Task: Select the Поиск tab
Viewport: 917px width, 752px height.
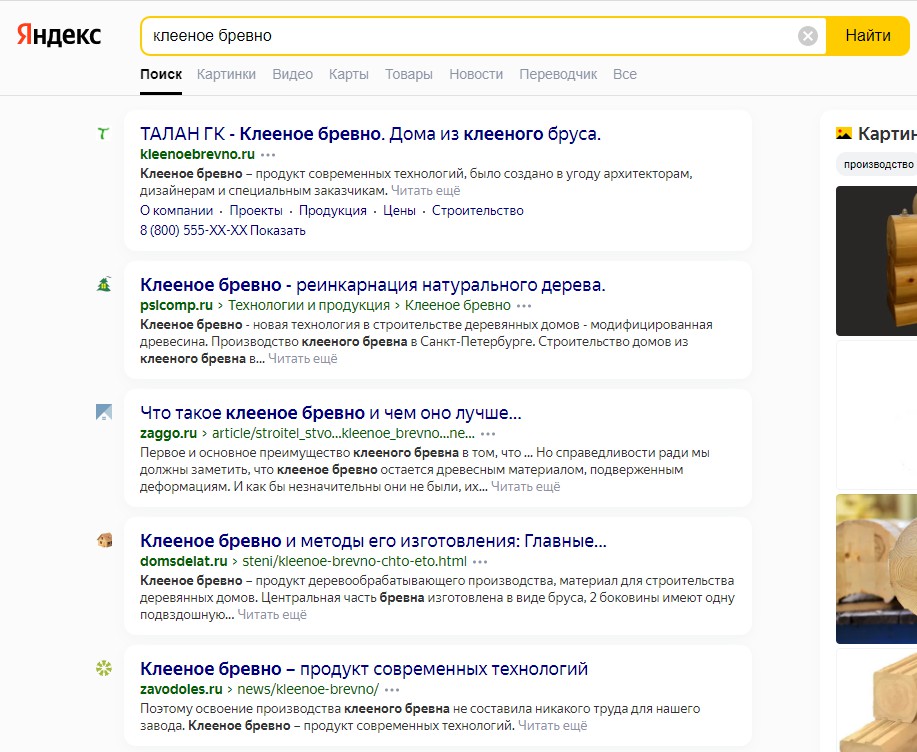Action: pos(161,74)
